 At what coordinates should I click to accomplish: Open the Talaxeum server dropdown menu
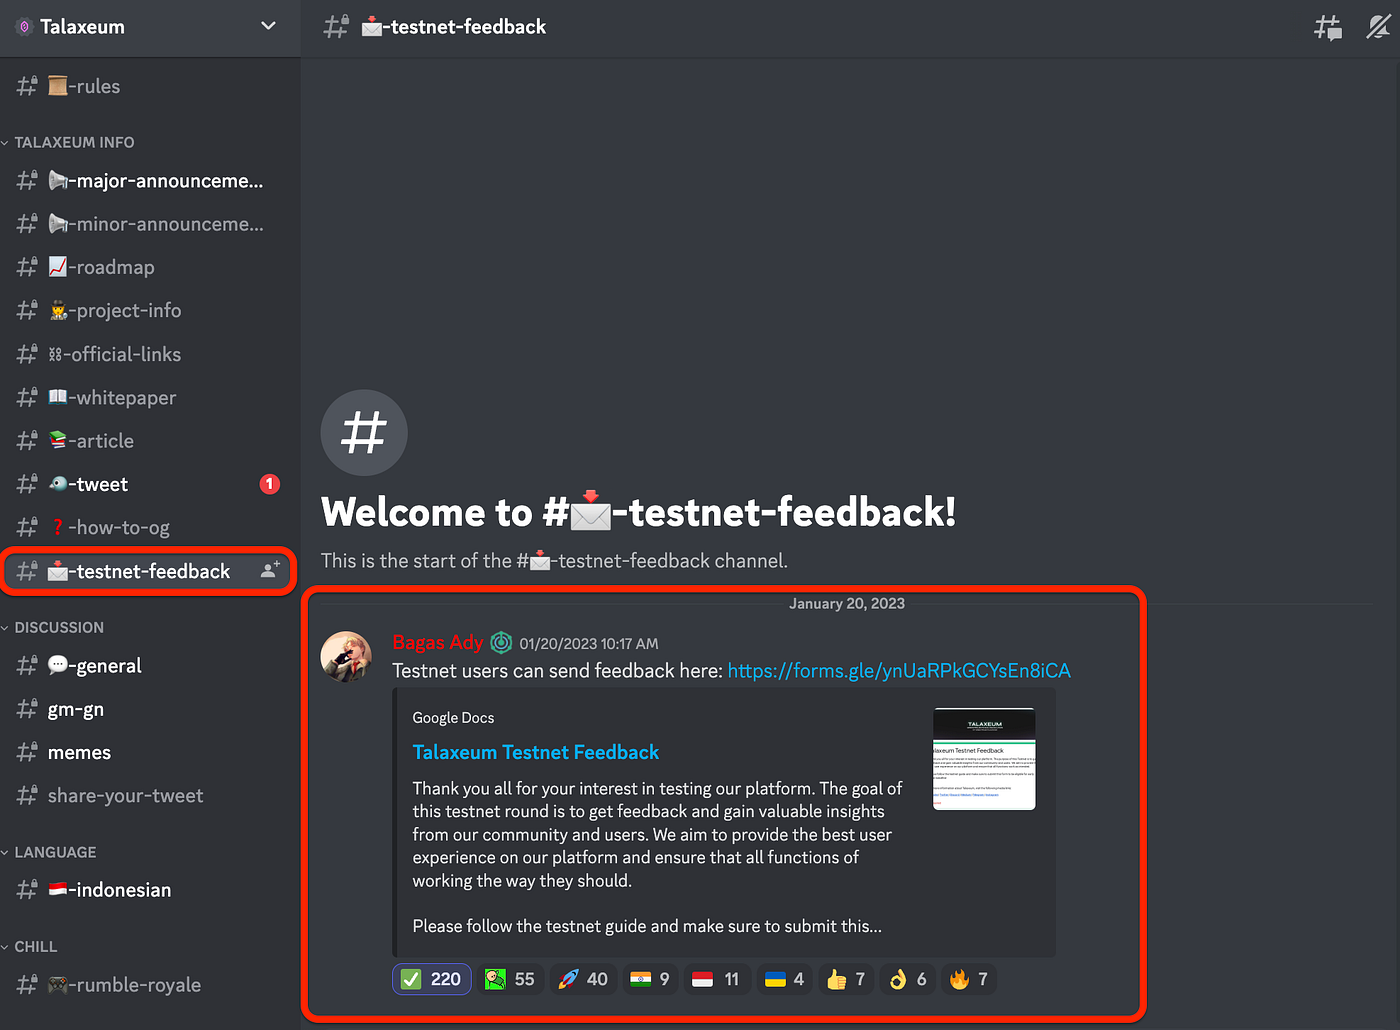coord(268,26)
